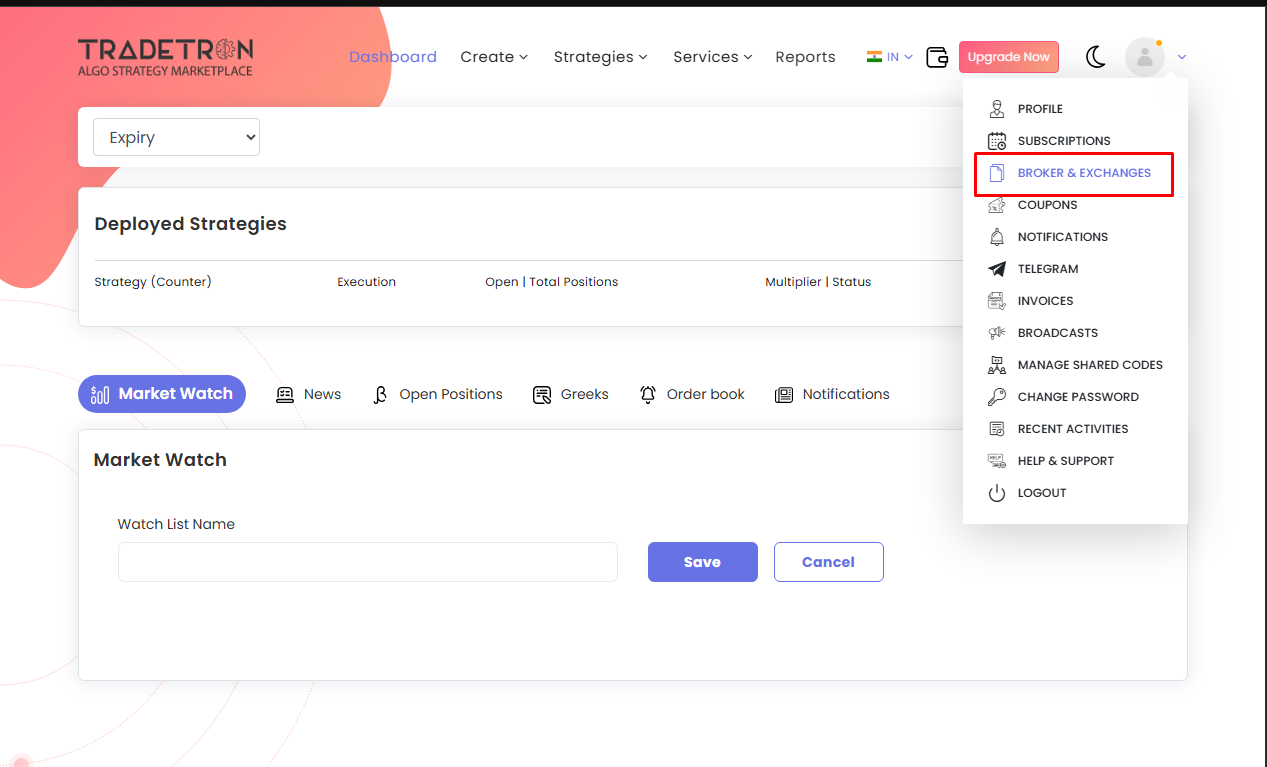The image size is (1267, 767).
Task: Click the Logout power icon
Action: [996, 493]
